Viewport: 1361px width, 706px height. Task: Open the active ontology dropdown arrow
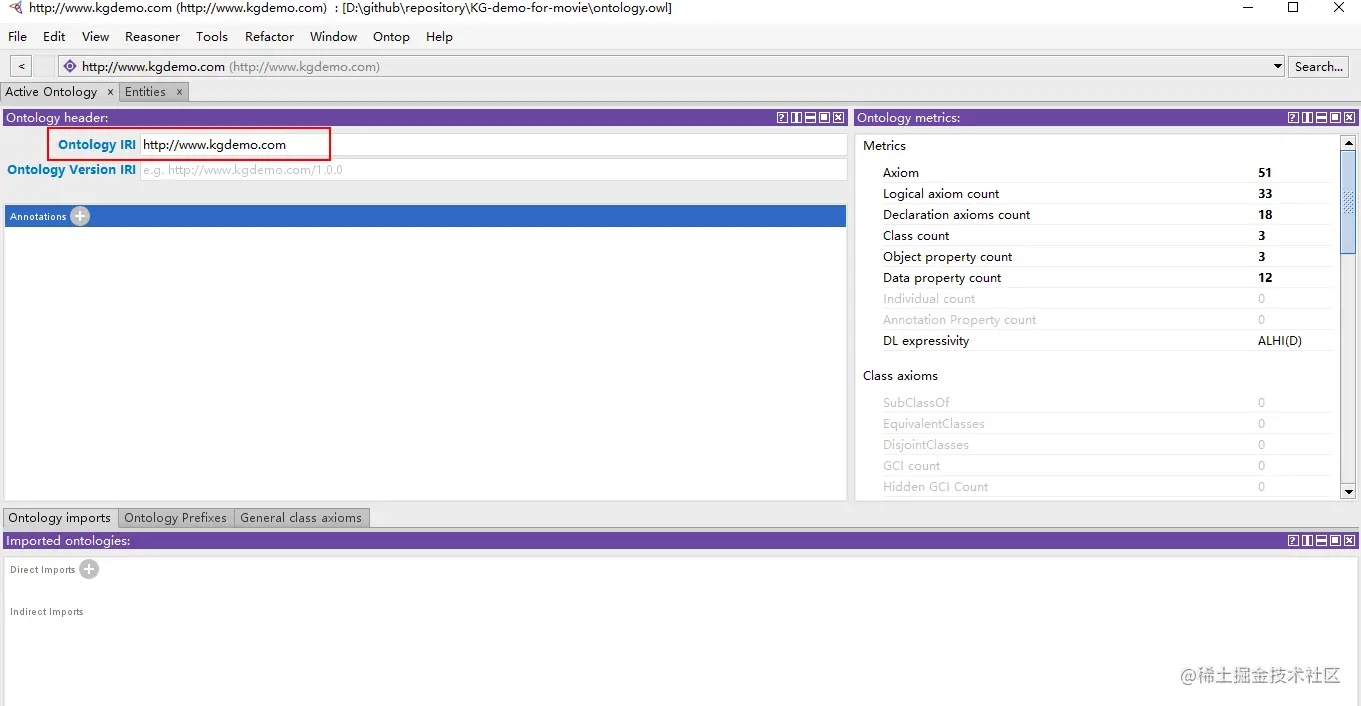[1277, 67]
